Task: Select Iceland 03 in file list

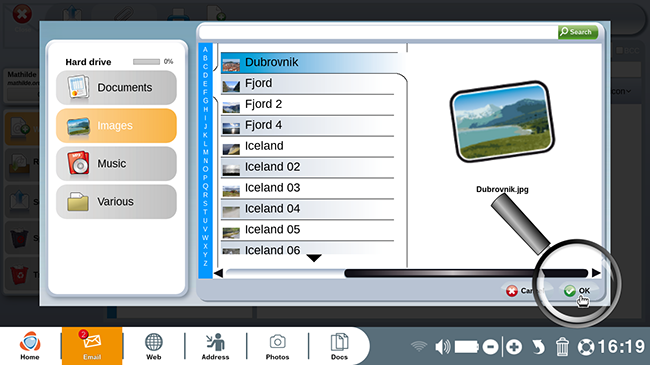Action: (307, 188)
